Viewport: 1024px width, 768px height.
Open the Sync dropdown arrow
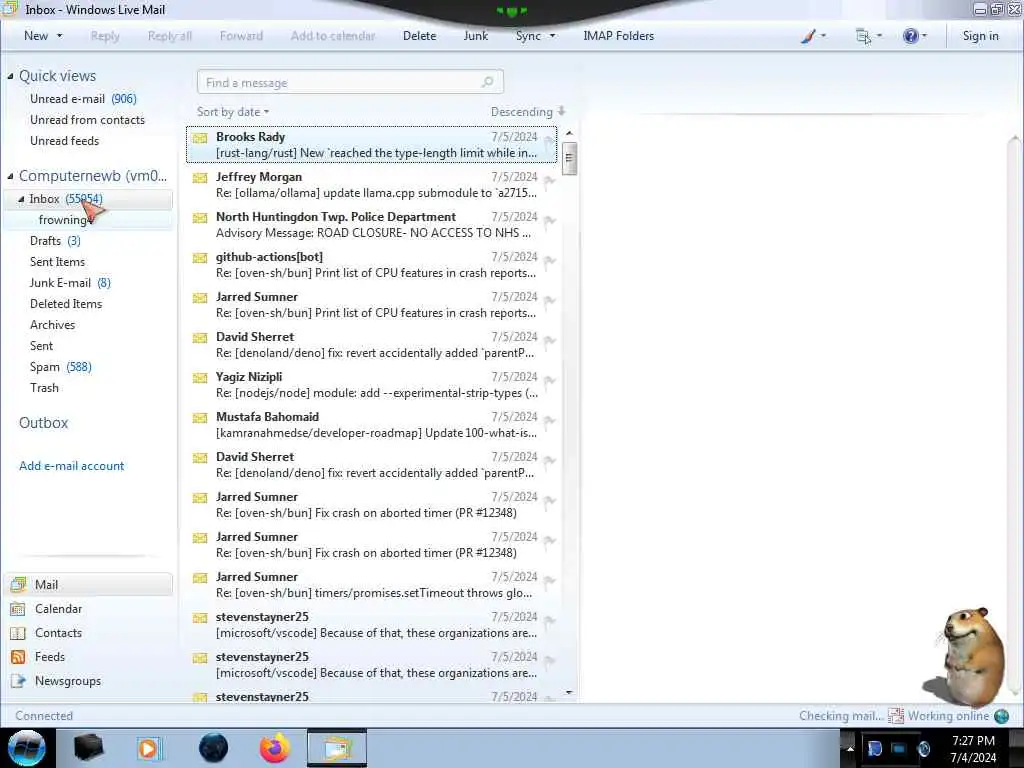552,36
